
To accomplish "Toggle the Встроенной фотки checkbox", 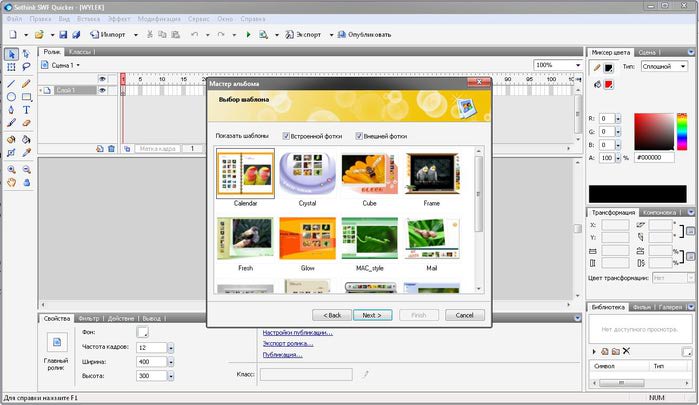I will [x=286, y=136].
